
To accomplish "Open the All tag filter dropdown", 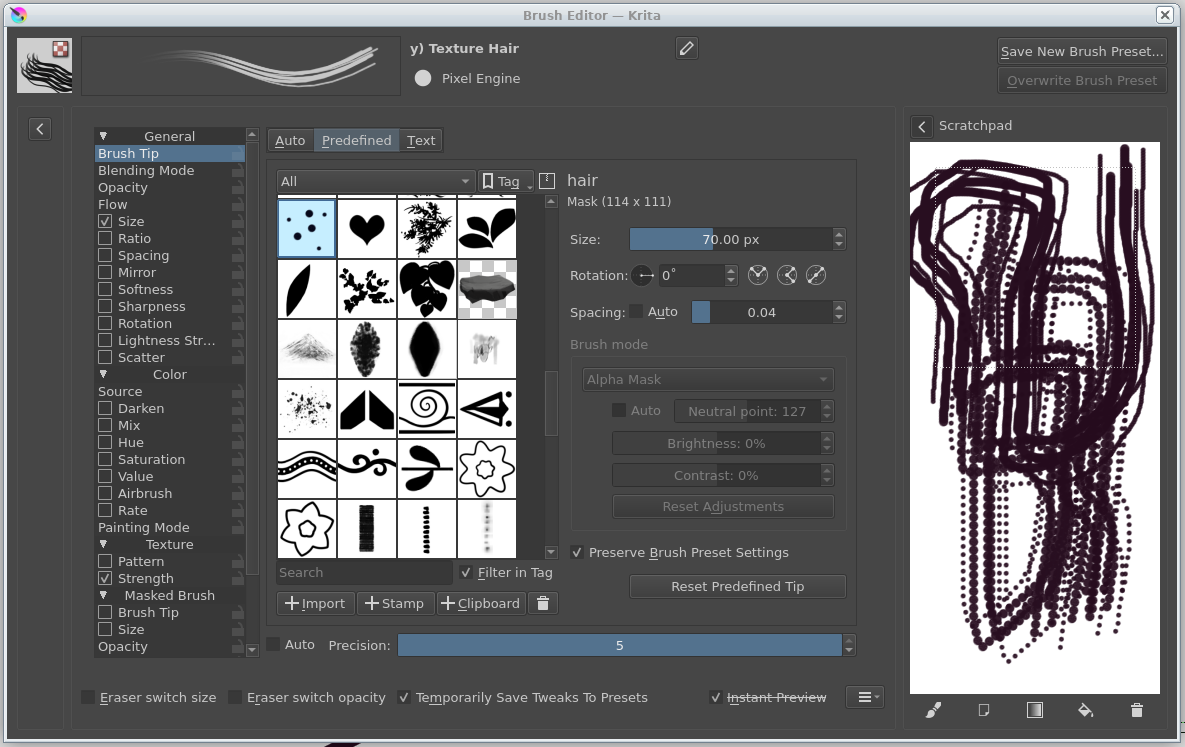I will 375,181.
